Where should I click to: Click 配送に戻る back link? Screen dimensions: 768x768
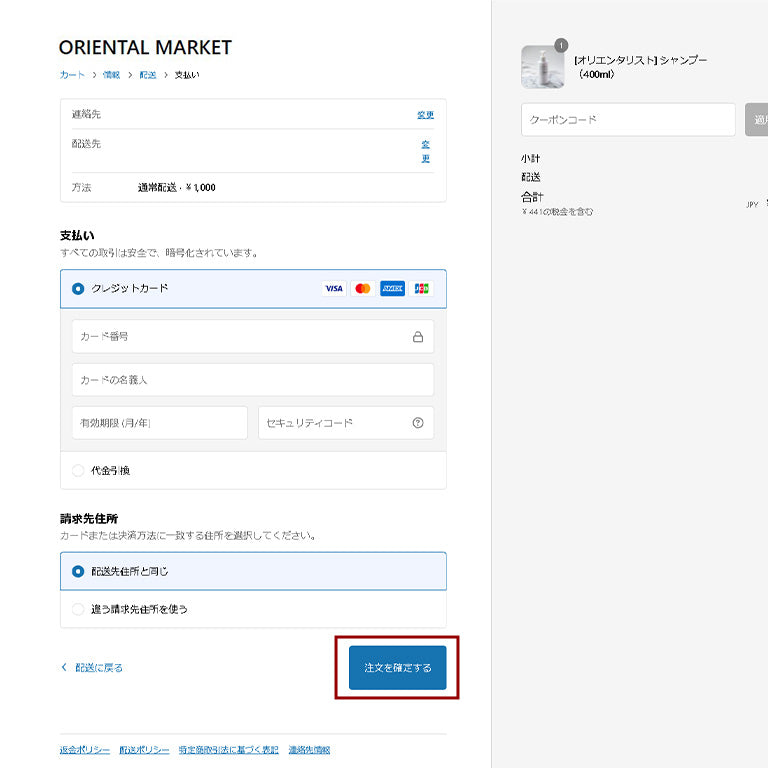(x=99, y=668)
